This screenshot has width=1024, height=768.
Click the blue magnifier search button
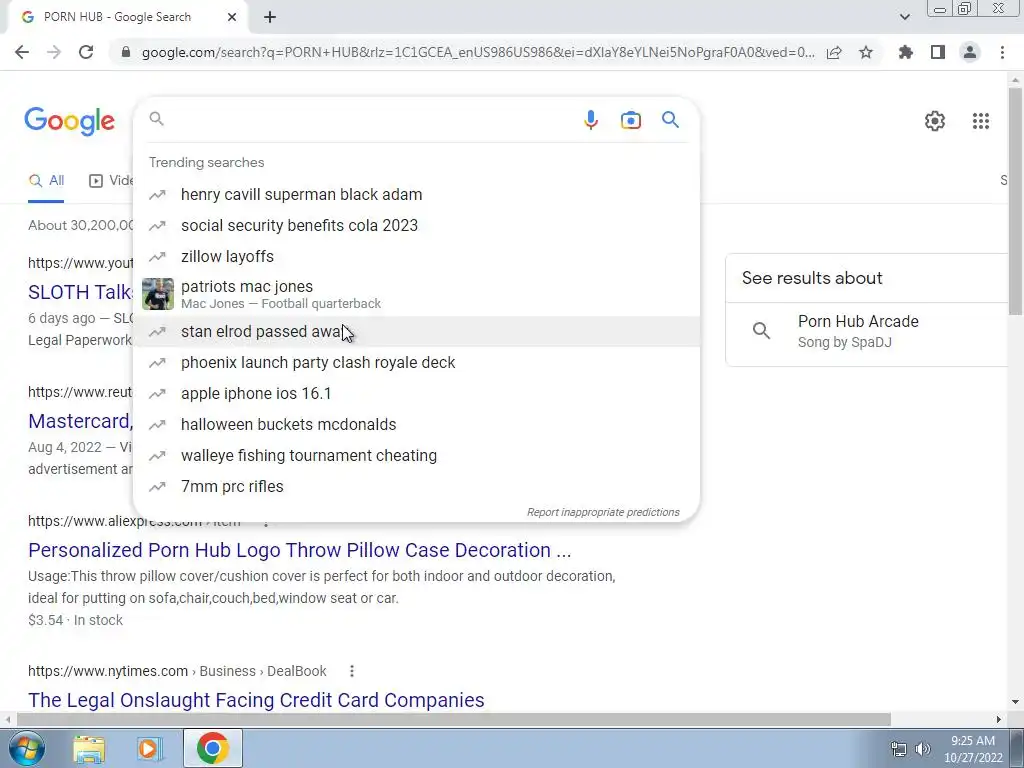pyautogui.click(x=670, y=120)
